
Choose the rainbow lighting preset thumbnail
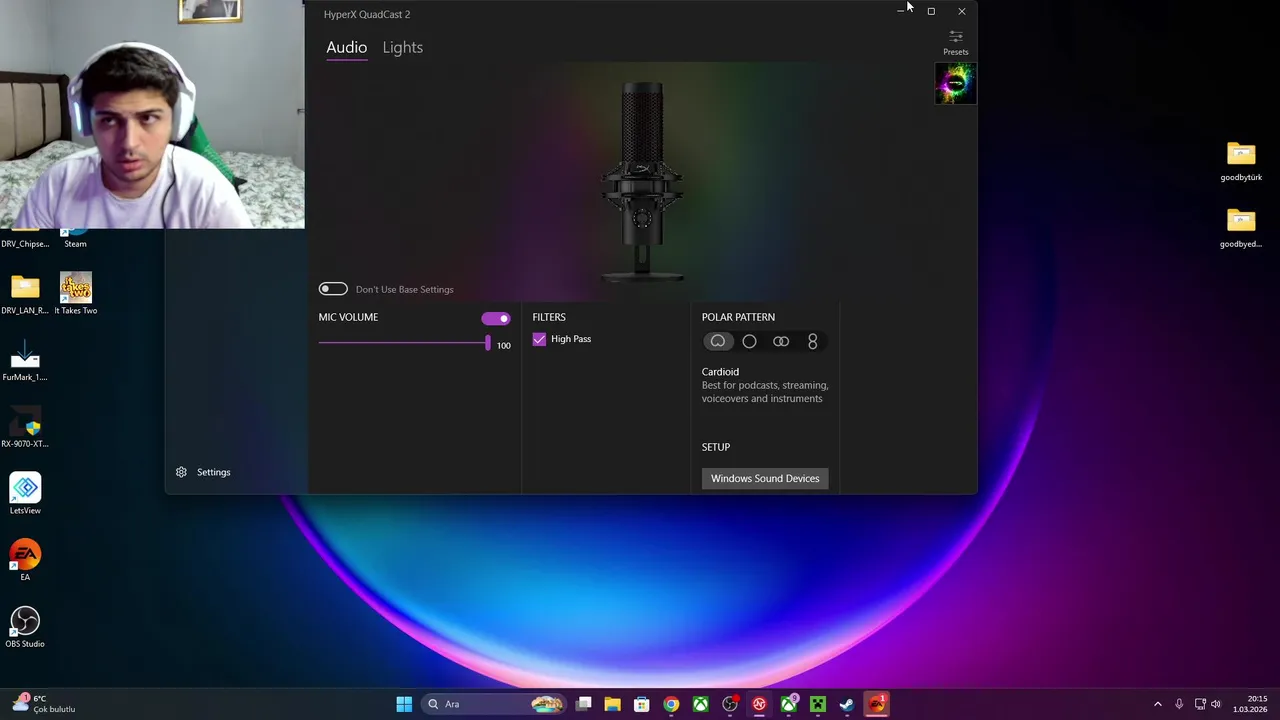point(956,83)
